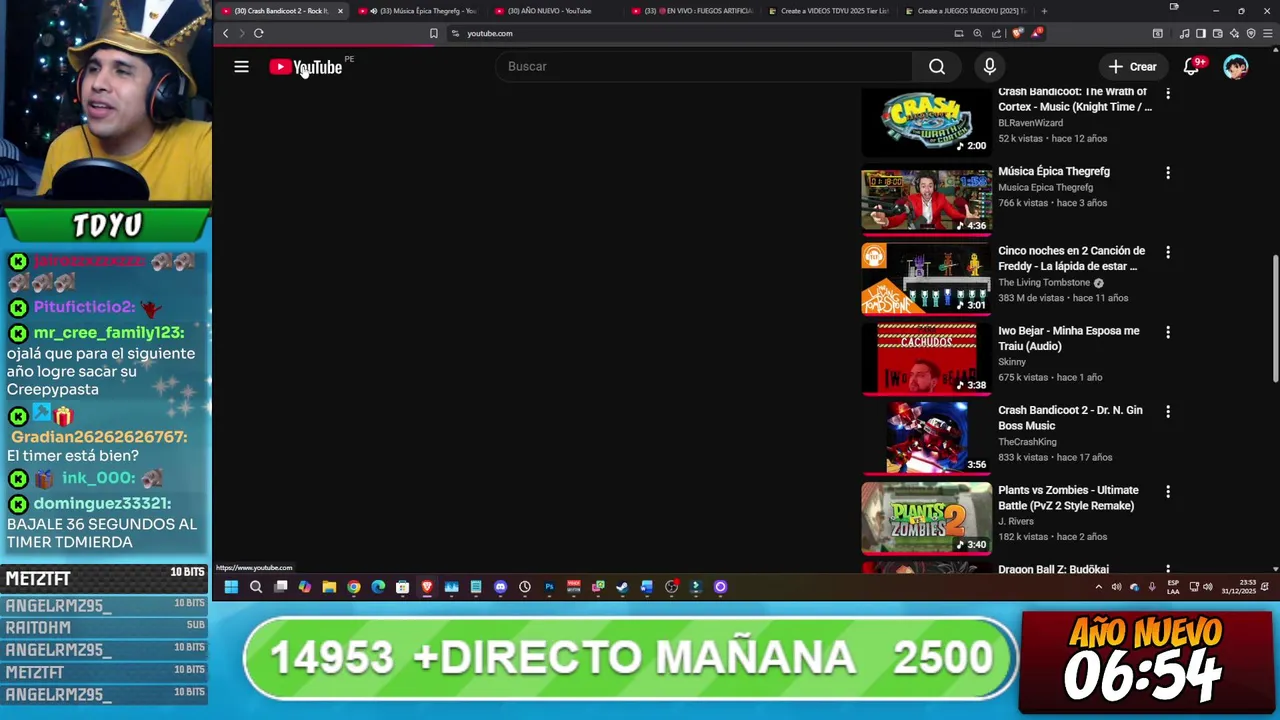This screenshot has height=720, width=1280.
Task: Open Google Chrome from taskbar
Action: (353, 587)
